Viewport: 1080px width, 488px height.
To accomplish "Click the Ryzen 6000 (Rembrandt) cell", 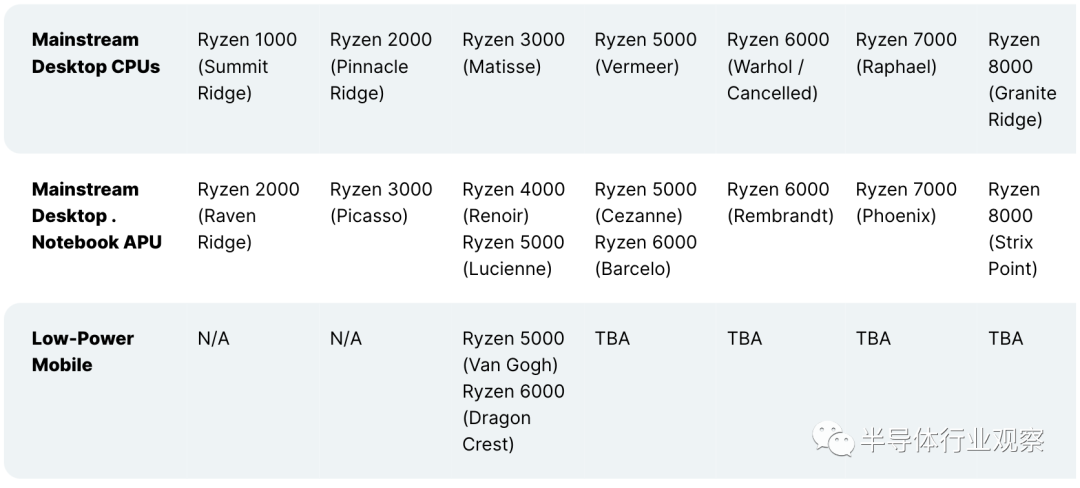I will [780, 202].
